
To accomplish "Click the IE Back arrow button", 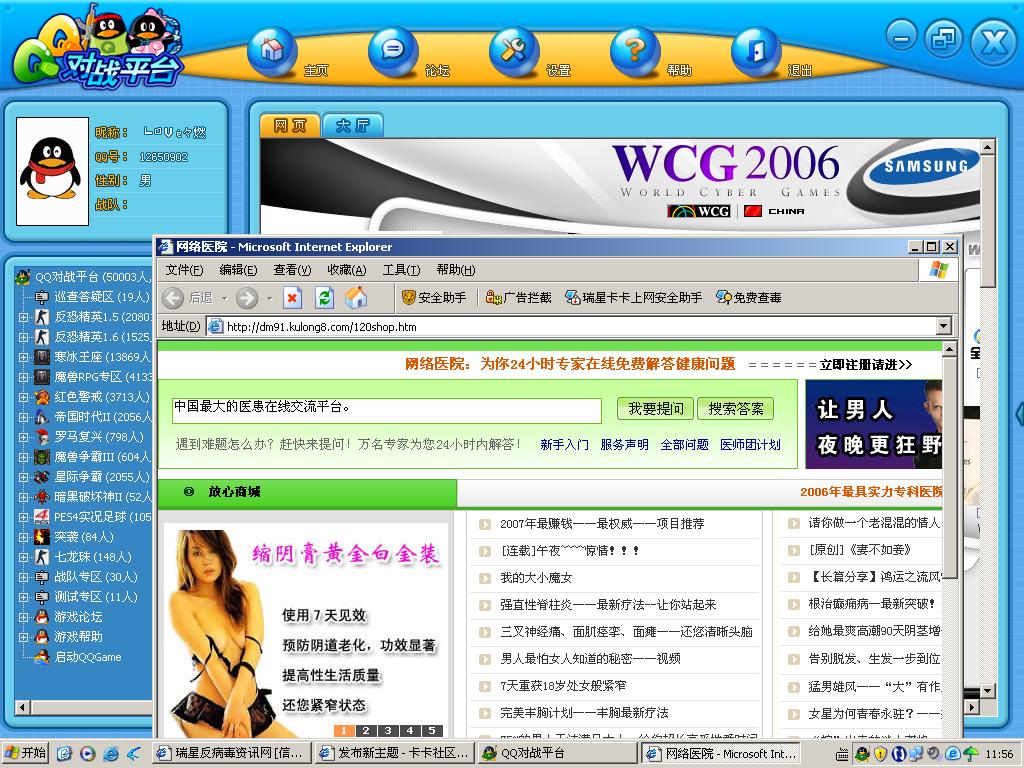I will [x=173, y=298].
